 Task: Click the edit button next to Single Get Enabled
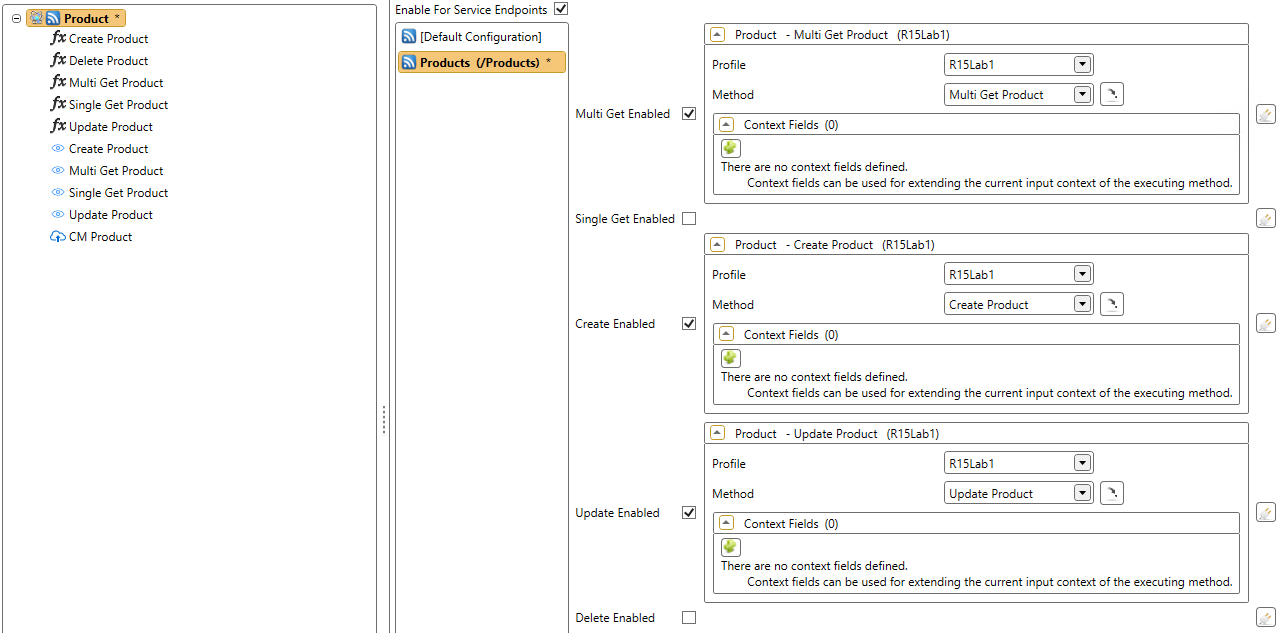pos(1265,218)
